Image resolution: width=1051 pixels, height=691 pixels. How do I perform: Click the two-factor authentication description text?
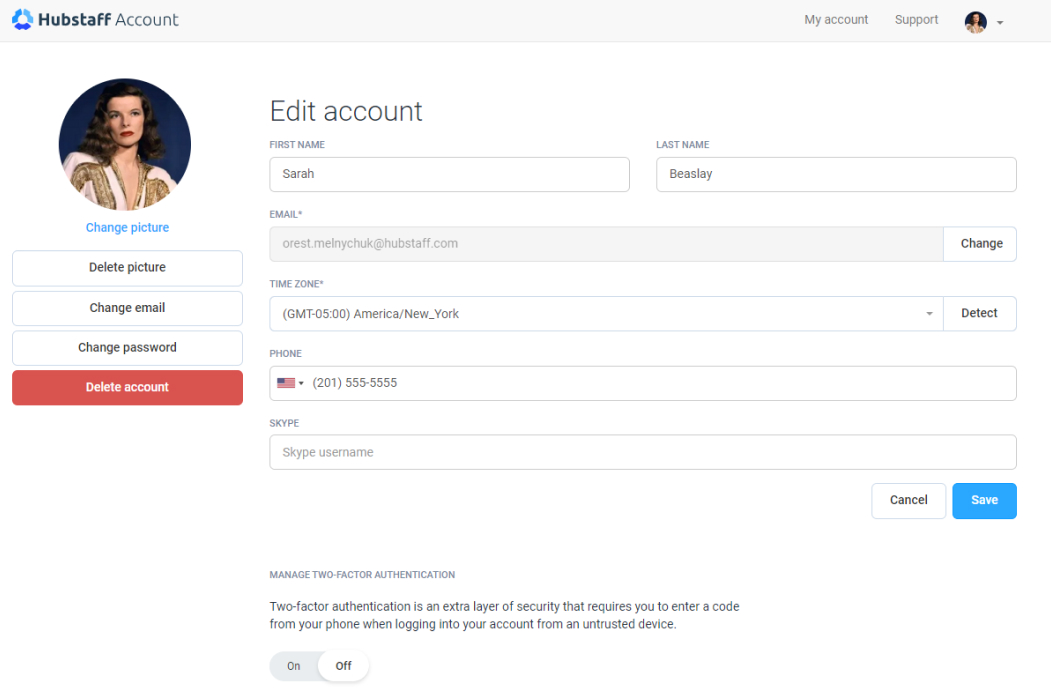[504, 615]
